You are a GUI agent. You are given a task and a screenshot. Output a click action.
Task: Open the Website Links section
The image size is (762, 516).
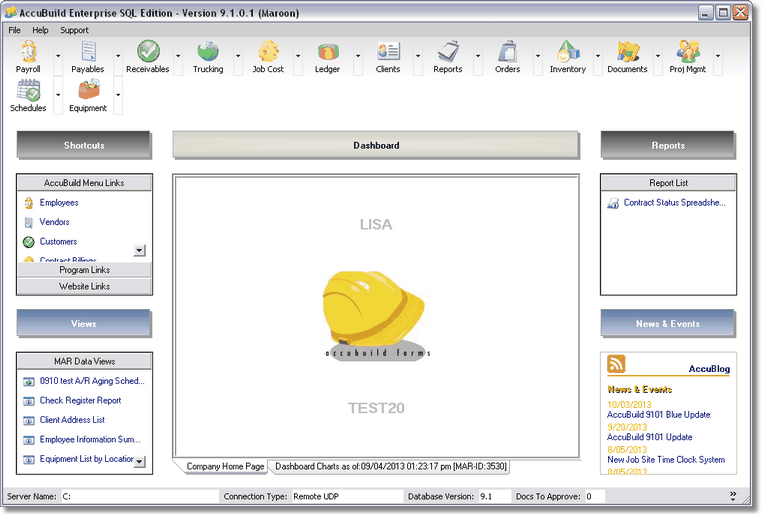(85, 287)
